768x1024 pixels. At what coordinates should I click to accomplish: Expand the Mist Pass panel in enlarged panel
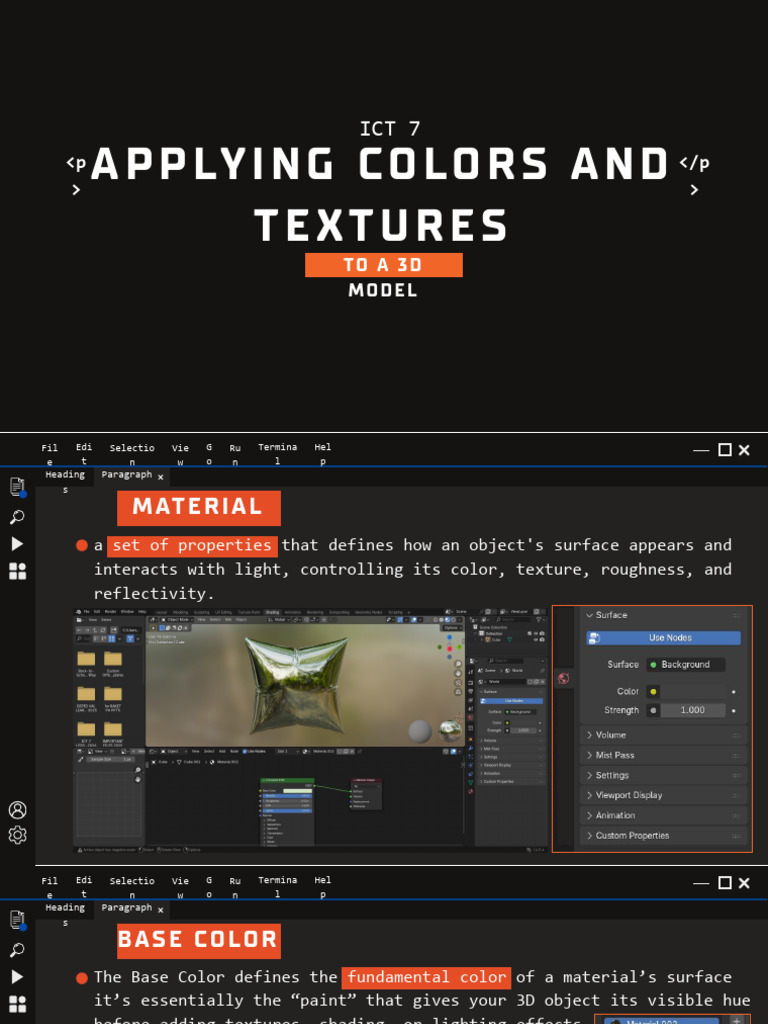(663, 756)
